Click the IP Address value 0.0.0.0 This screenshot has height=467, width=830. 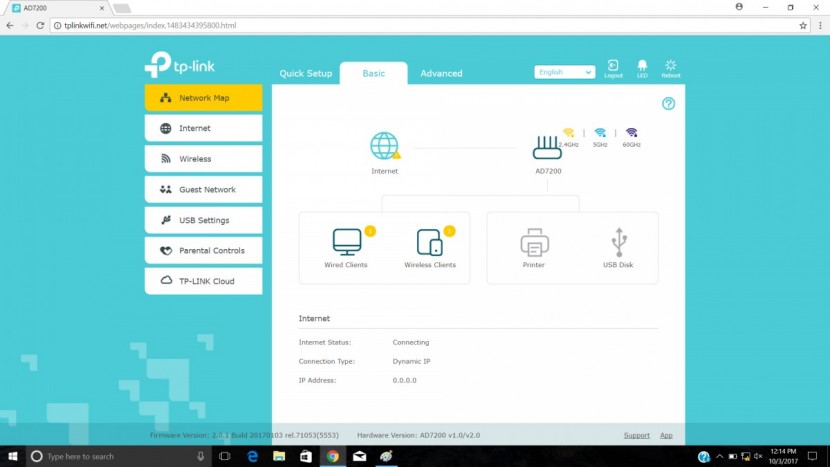pyautogui.click(x=404, y=380)
